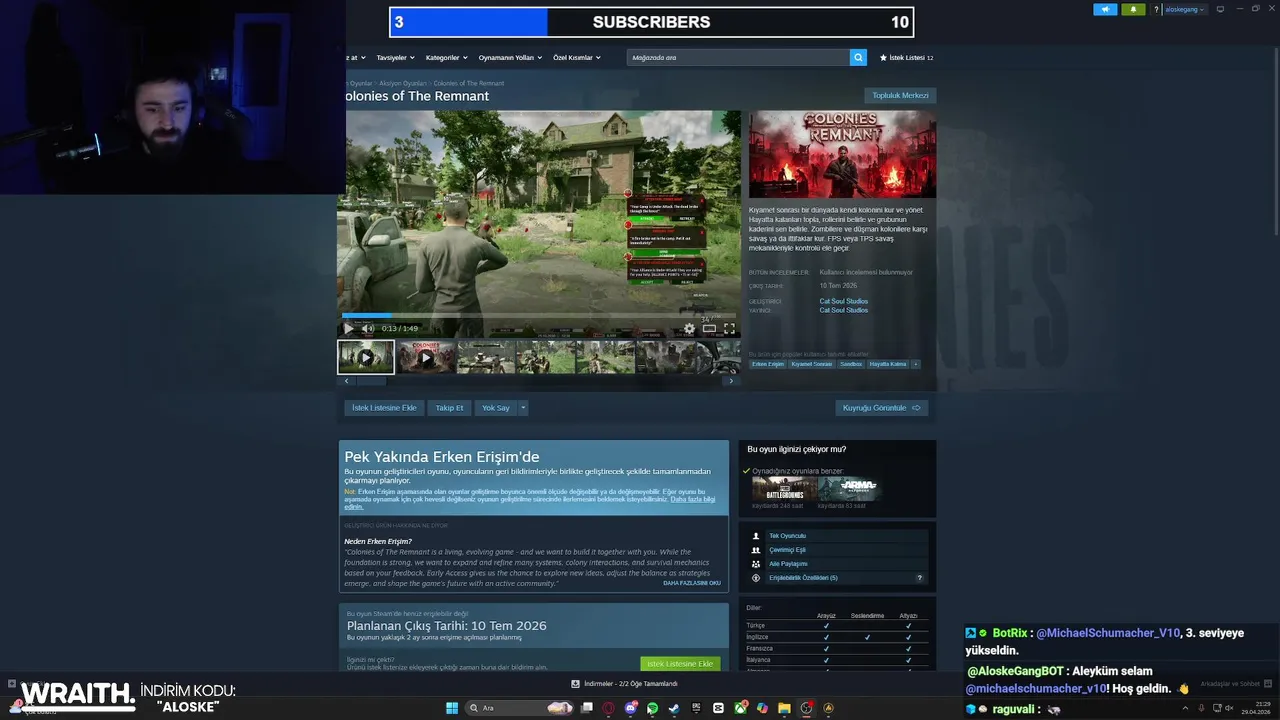Open Cat Soul Studios publisher link
The image size is (1280, 720).
coord(844,310)
